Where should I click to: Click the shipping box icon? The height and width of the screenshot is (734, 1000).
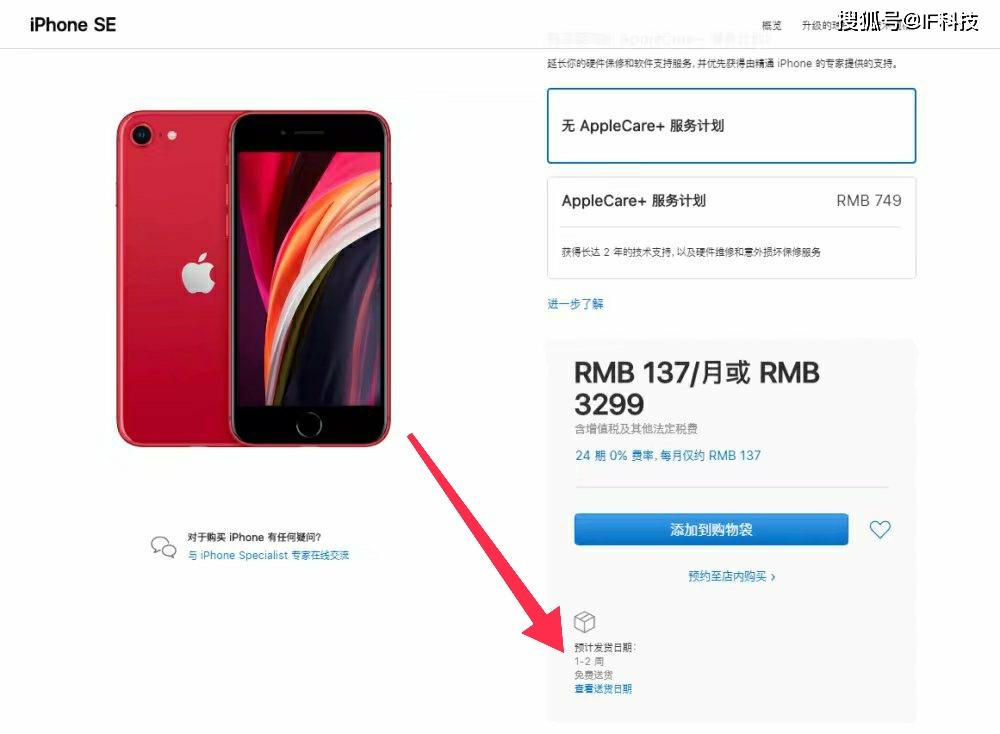point(584,621)
